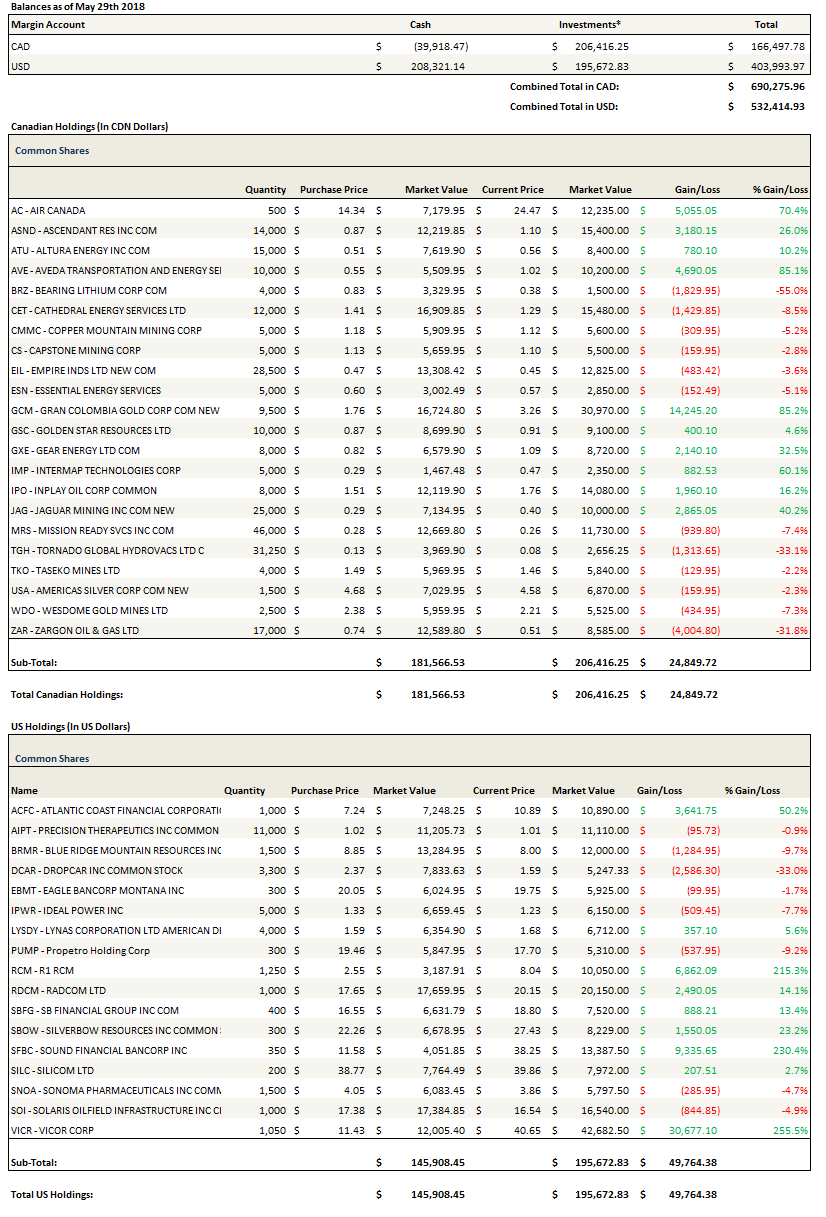This screenshot has width=826, height=1217.
Task: Select the Total US Holdings label
Action: [53, 1195]
